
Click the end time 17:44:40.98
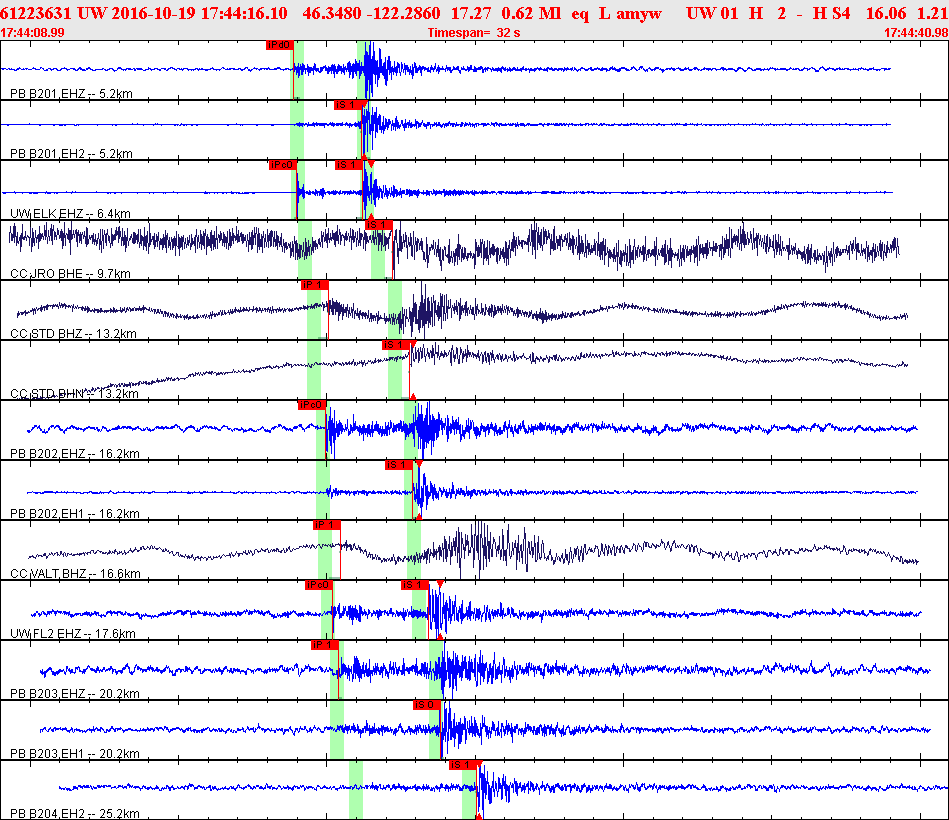916,33
